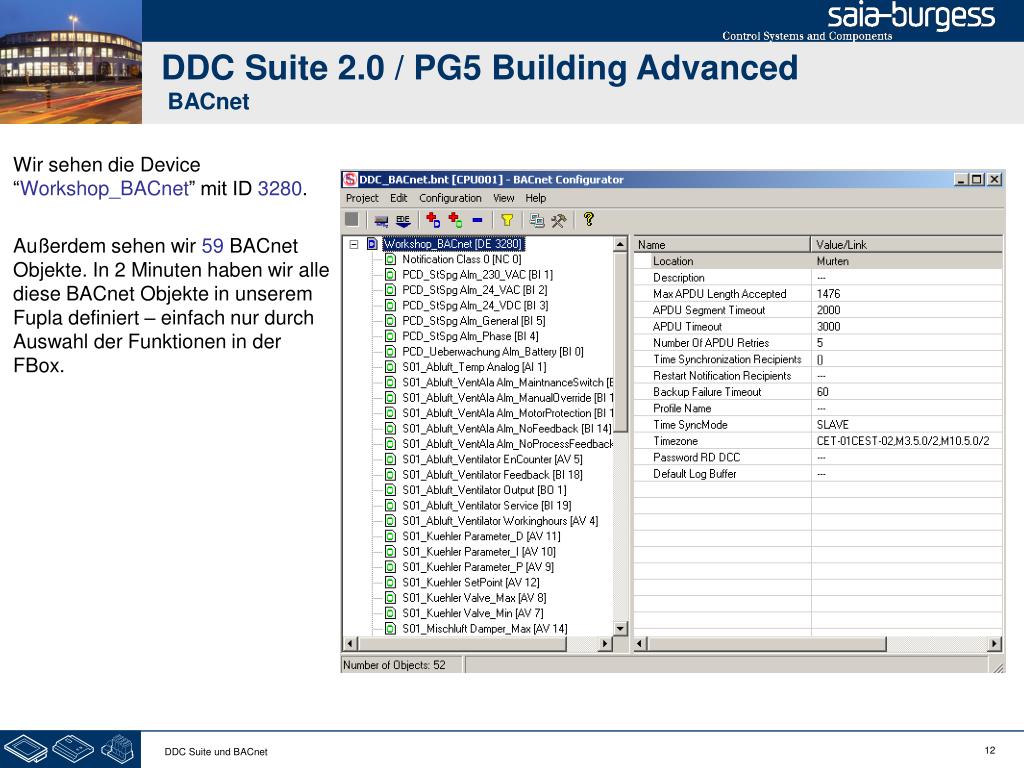Click icon beside PCD_Ueberwachung Alm_Battery

pos(390,351)
